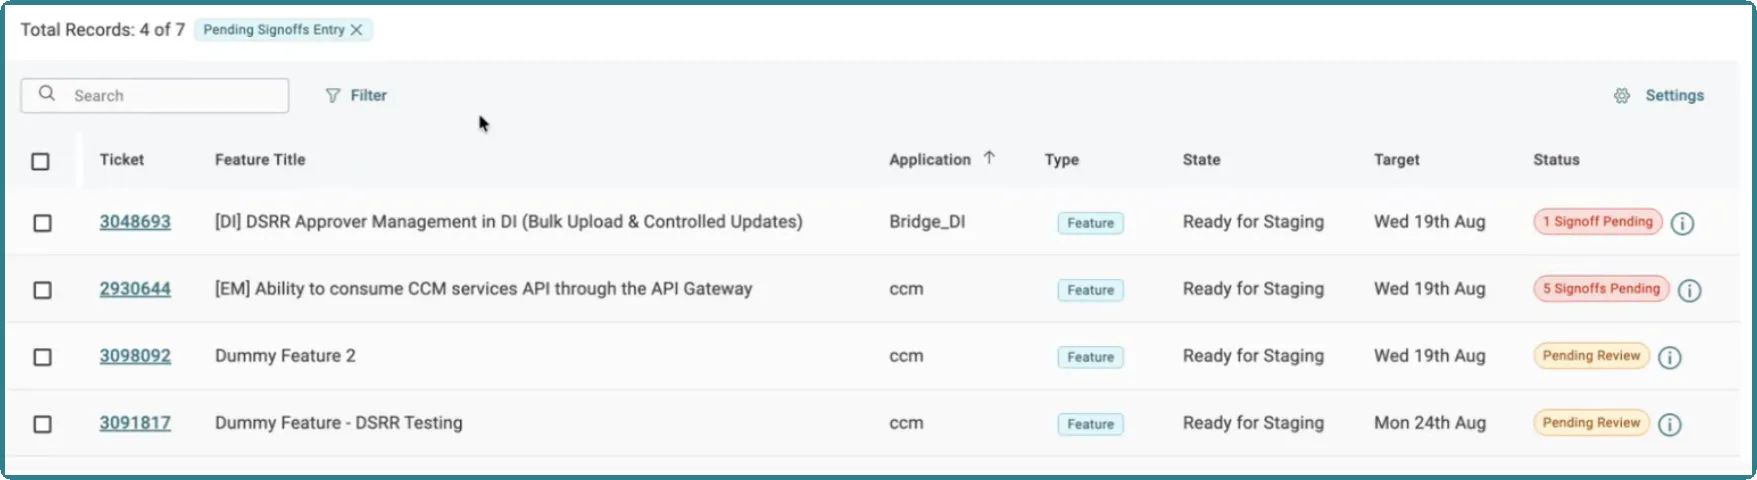Image resolution: width=1757 pixels, height=480 pixels.
Task: Check the row for ticket 3091817
Action: point(42,424)
